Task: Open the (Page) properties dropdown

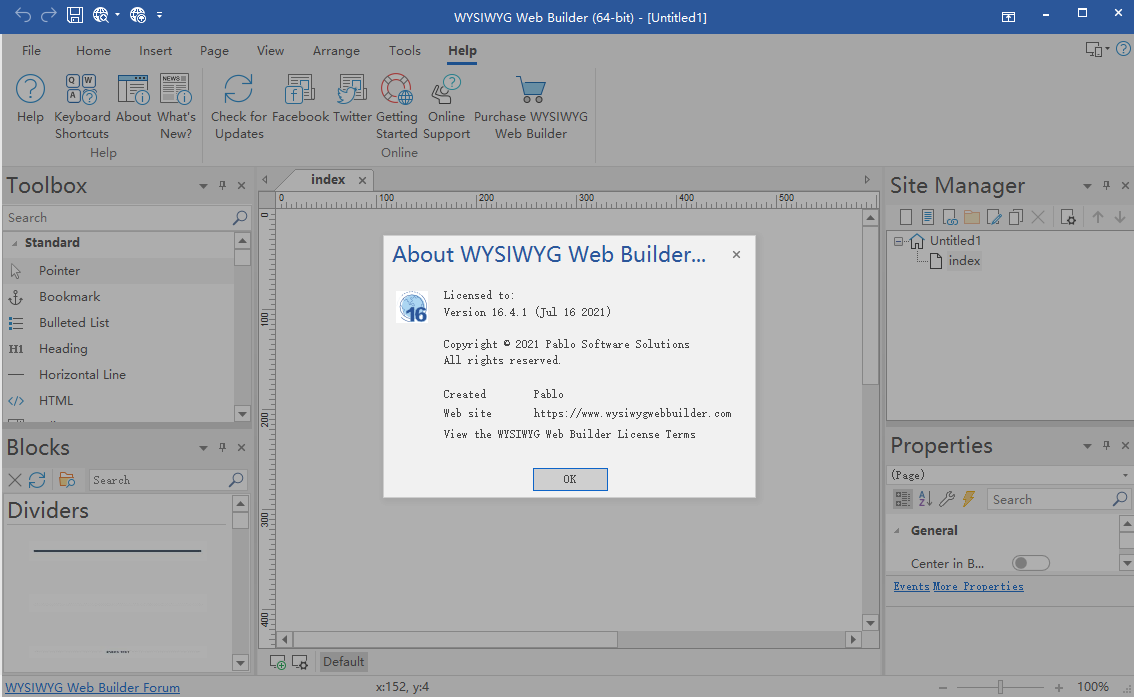Action: pos(1124,475)
